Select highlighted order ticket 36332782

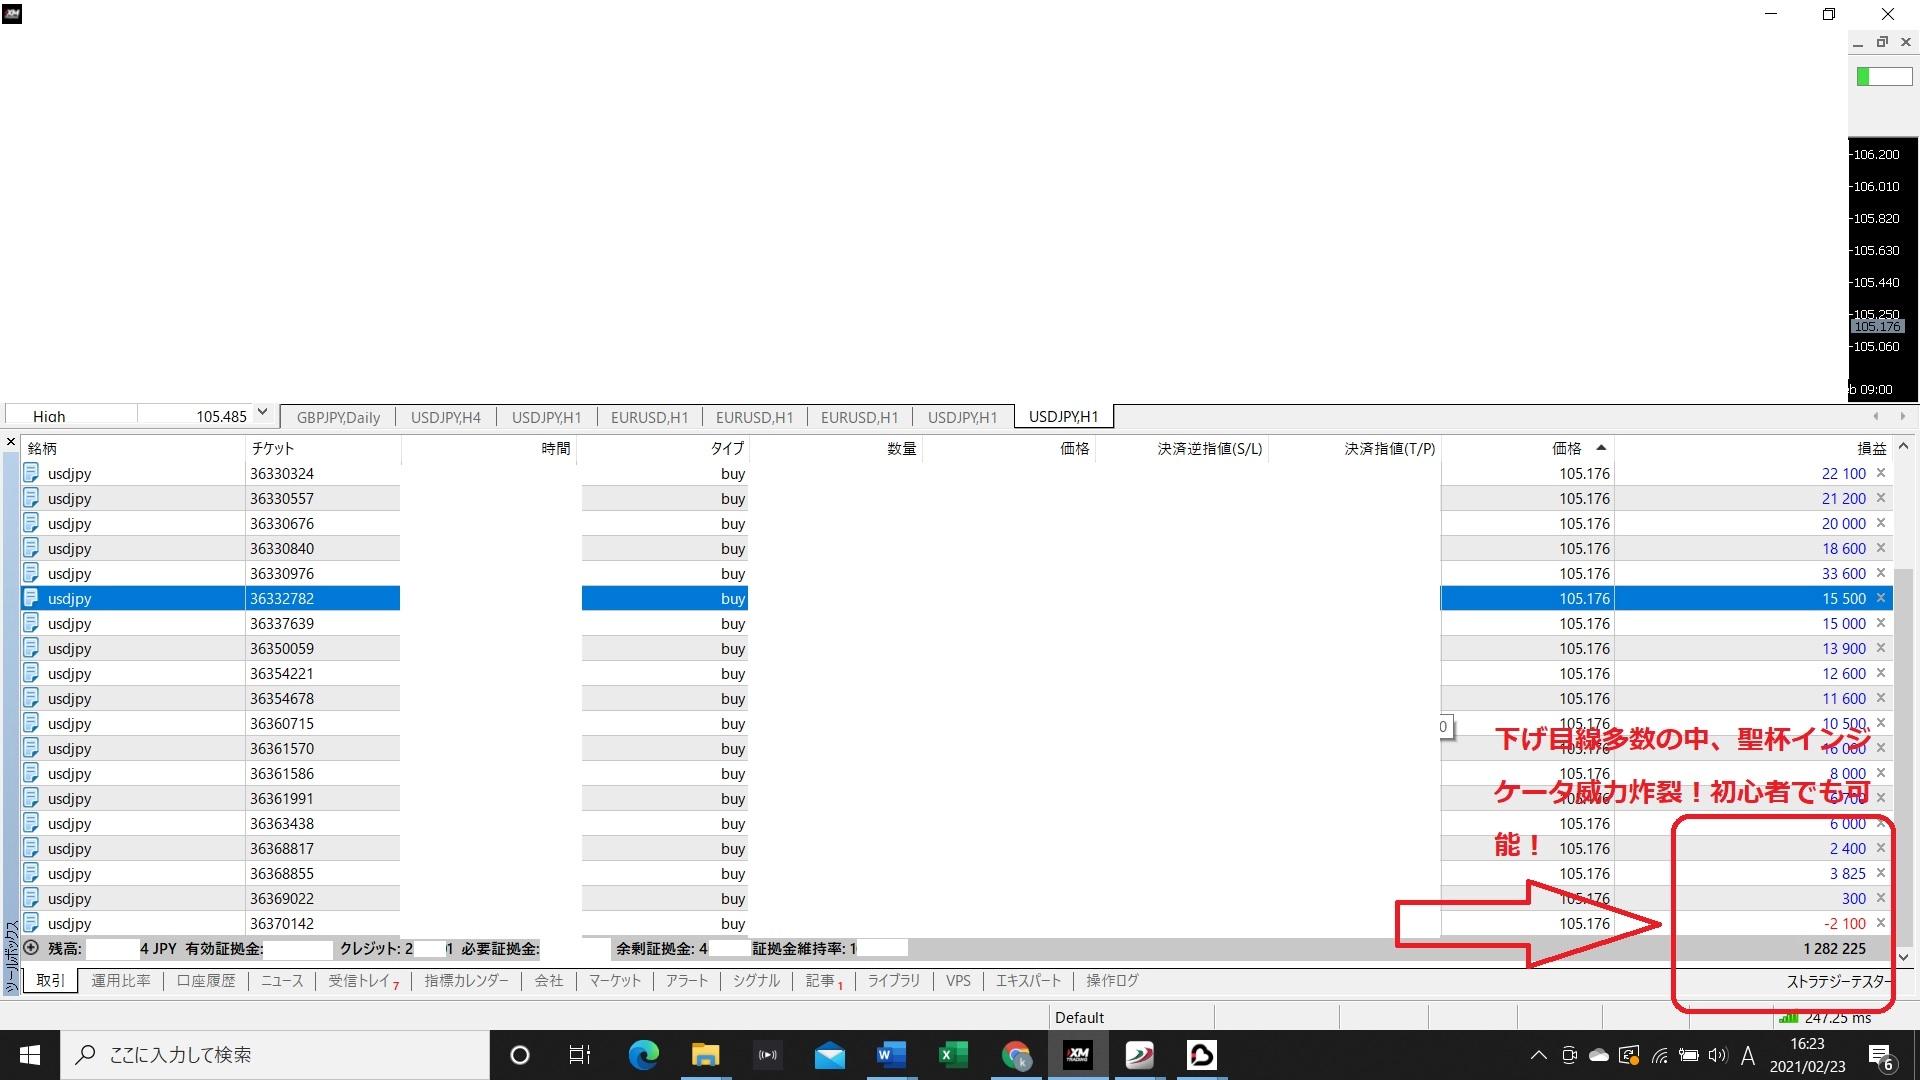click(282, 598)
